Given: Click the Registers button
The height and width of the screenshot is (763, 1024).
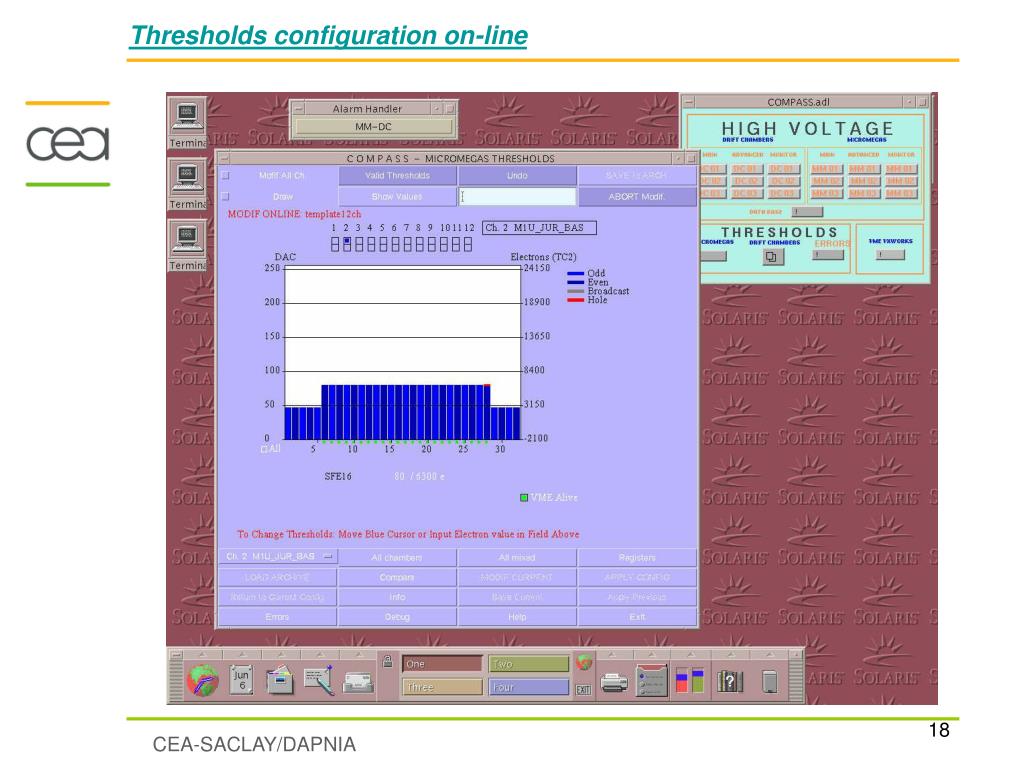Looking at the screenshot, I should [x=637, y=557].
